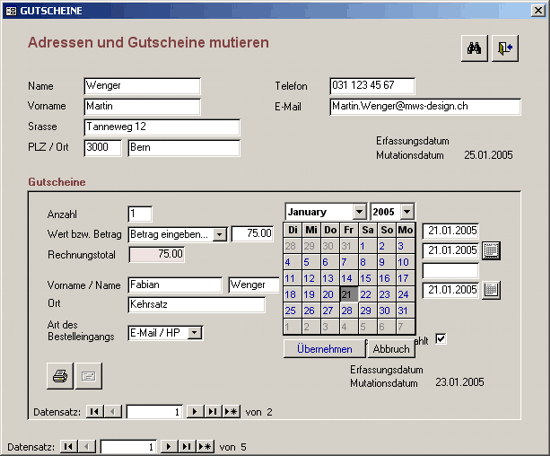Image resolution: width=550 pixels, height=457 pixels.
Task: Click the Telefon input field
Action: [372, 86]
